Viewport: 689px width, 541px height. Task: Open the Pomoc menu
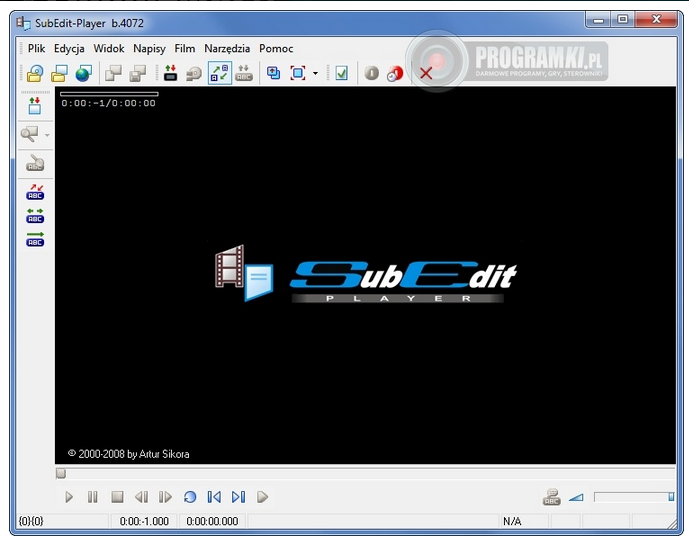(x=276, y=48)
